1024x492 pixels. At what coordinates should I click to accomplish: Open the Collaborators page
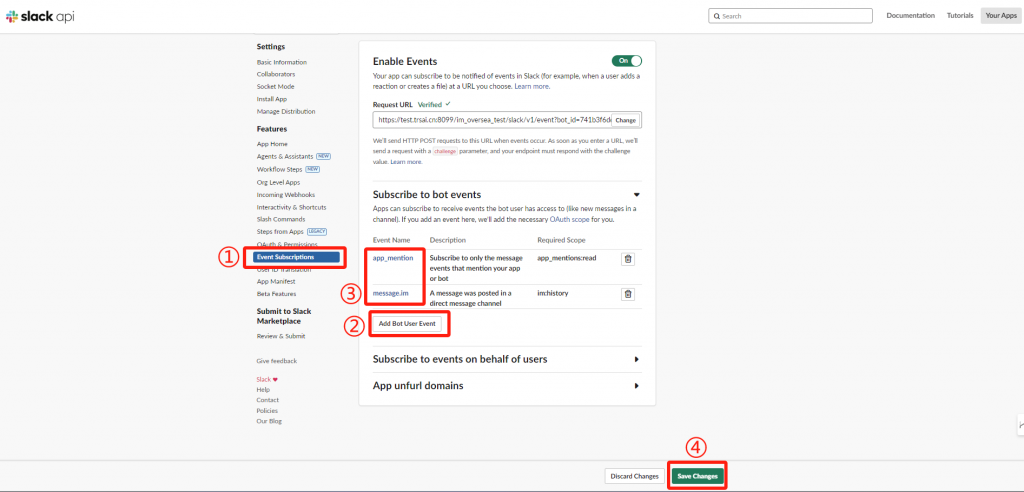point(276,74)
